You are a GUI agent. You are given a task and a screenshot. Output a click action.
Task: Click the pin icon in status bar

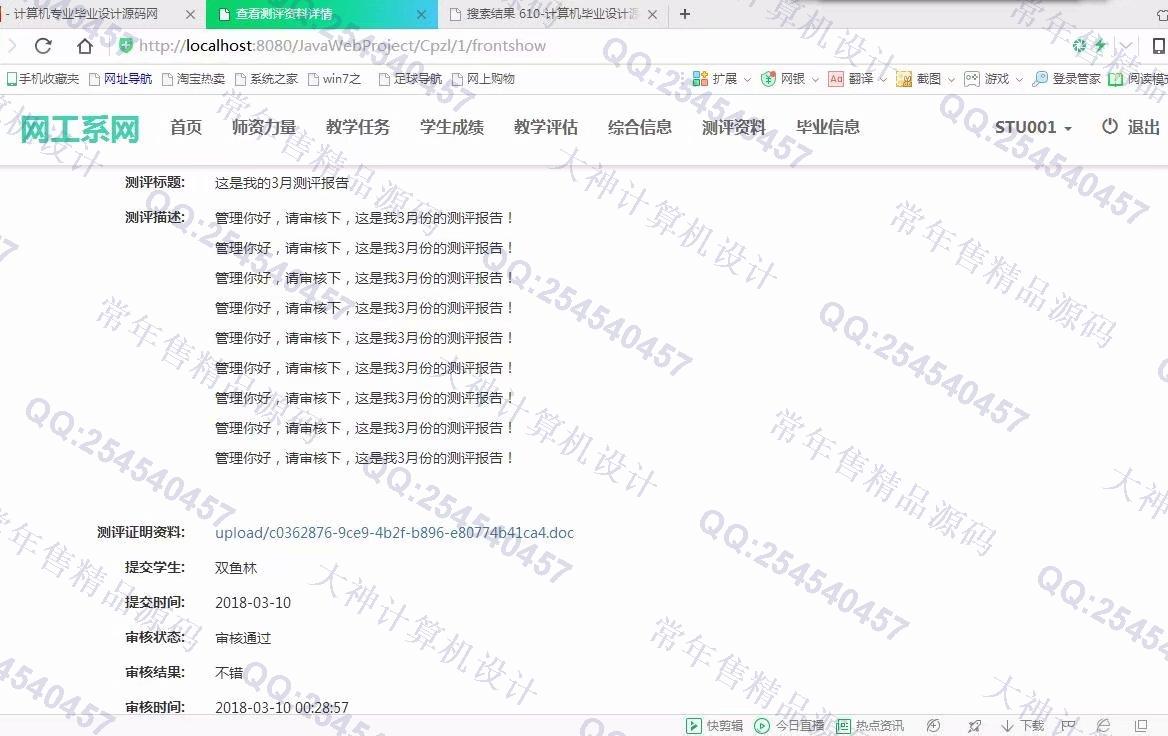974,726
